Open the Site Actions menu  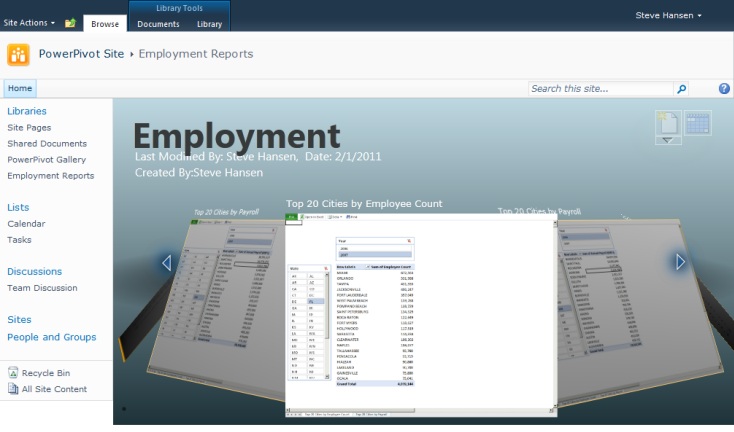point(29,23)
